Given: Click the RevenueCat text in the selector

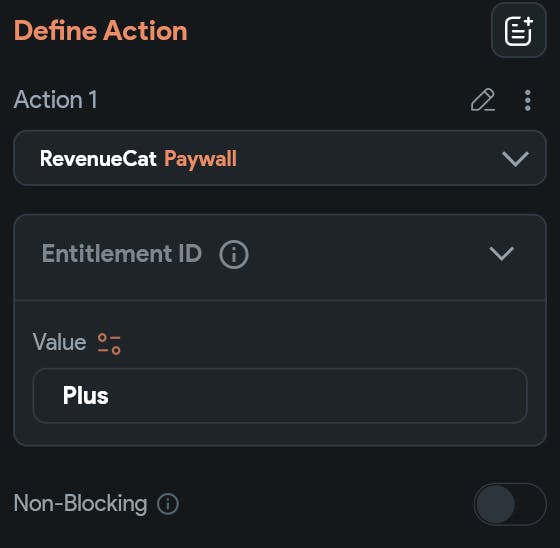Looking at the screenshot, I should pyautogui.click(x=98, y=158).
